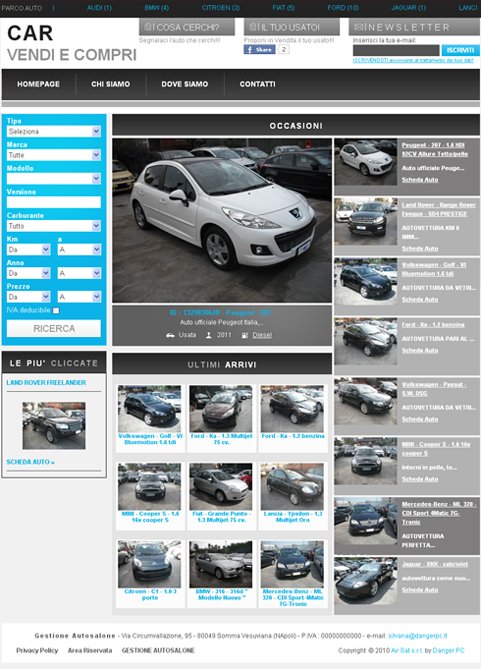Open the LAND ROVER FREELANDER link
The height and width of the screenshot is (669, 481).
(46, 383)
